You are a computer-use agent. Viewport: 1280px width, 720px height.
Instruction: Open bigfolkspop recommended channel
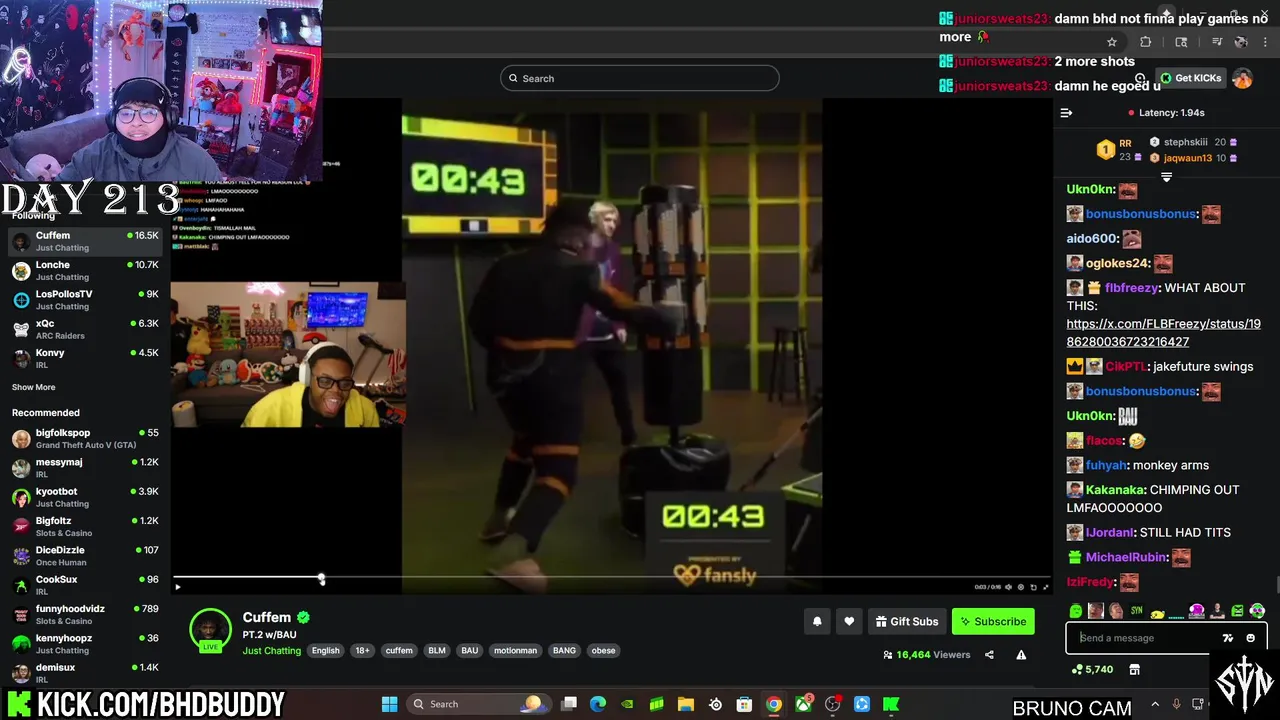pos(85,438)
